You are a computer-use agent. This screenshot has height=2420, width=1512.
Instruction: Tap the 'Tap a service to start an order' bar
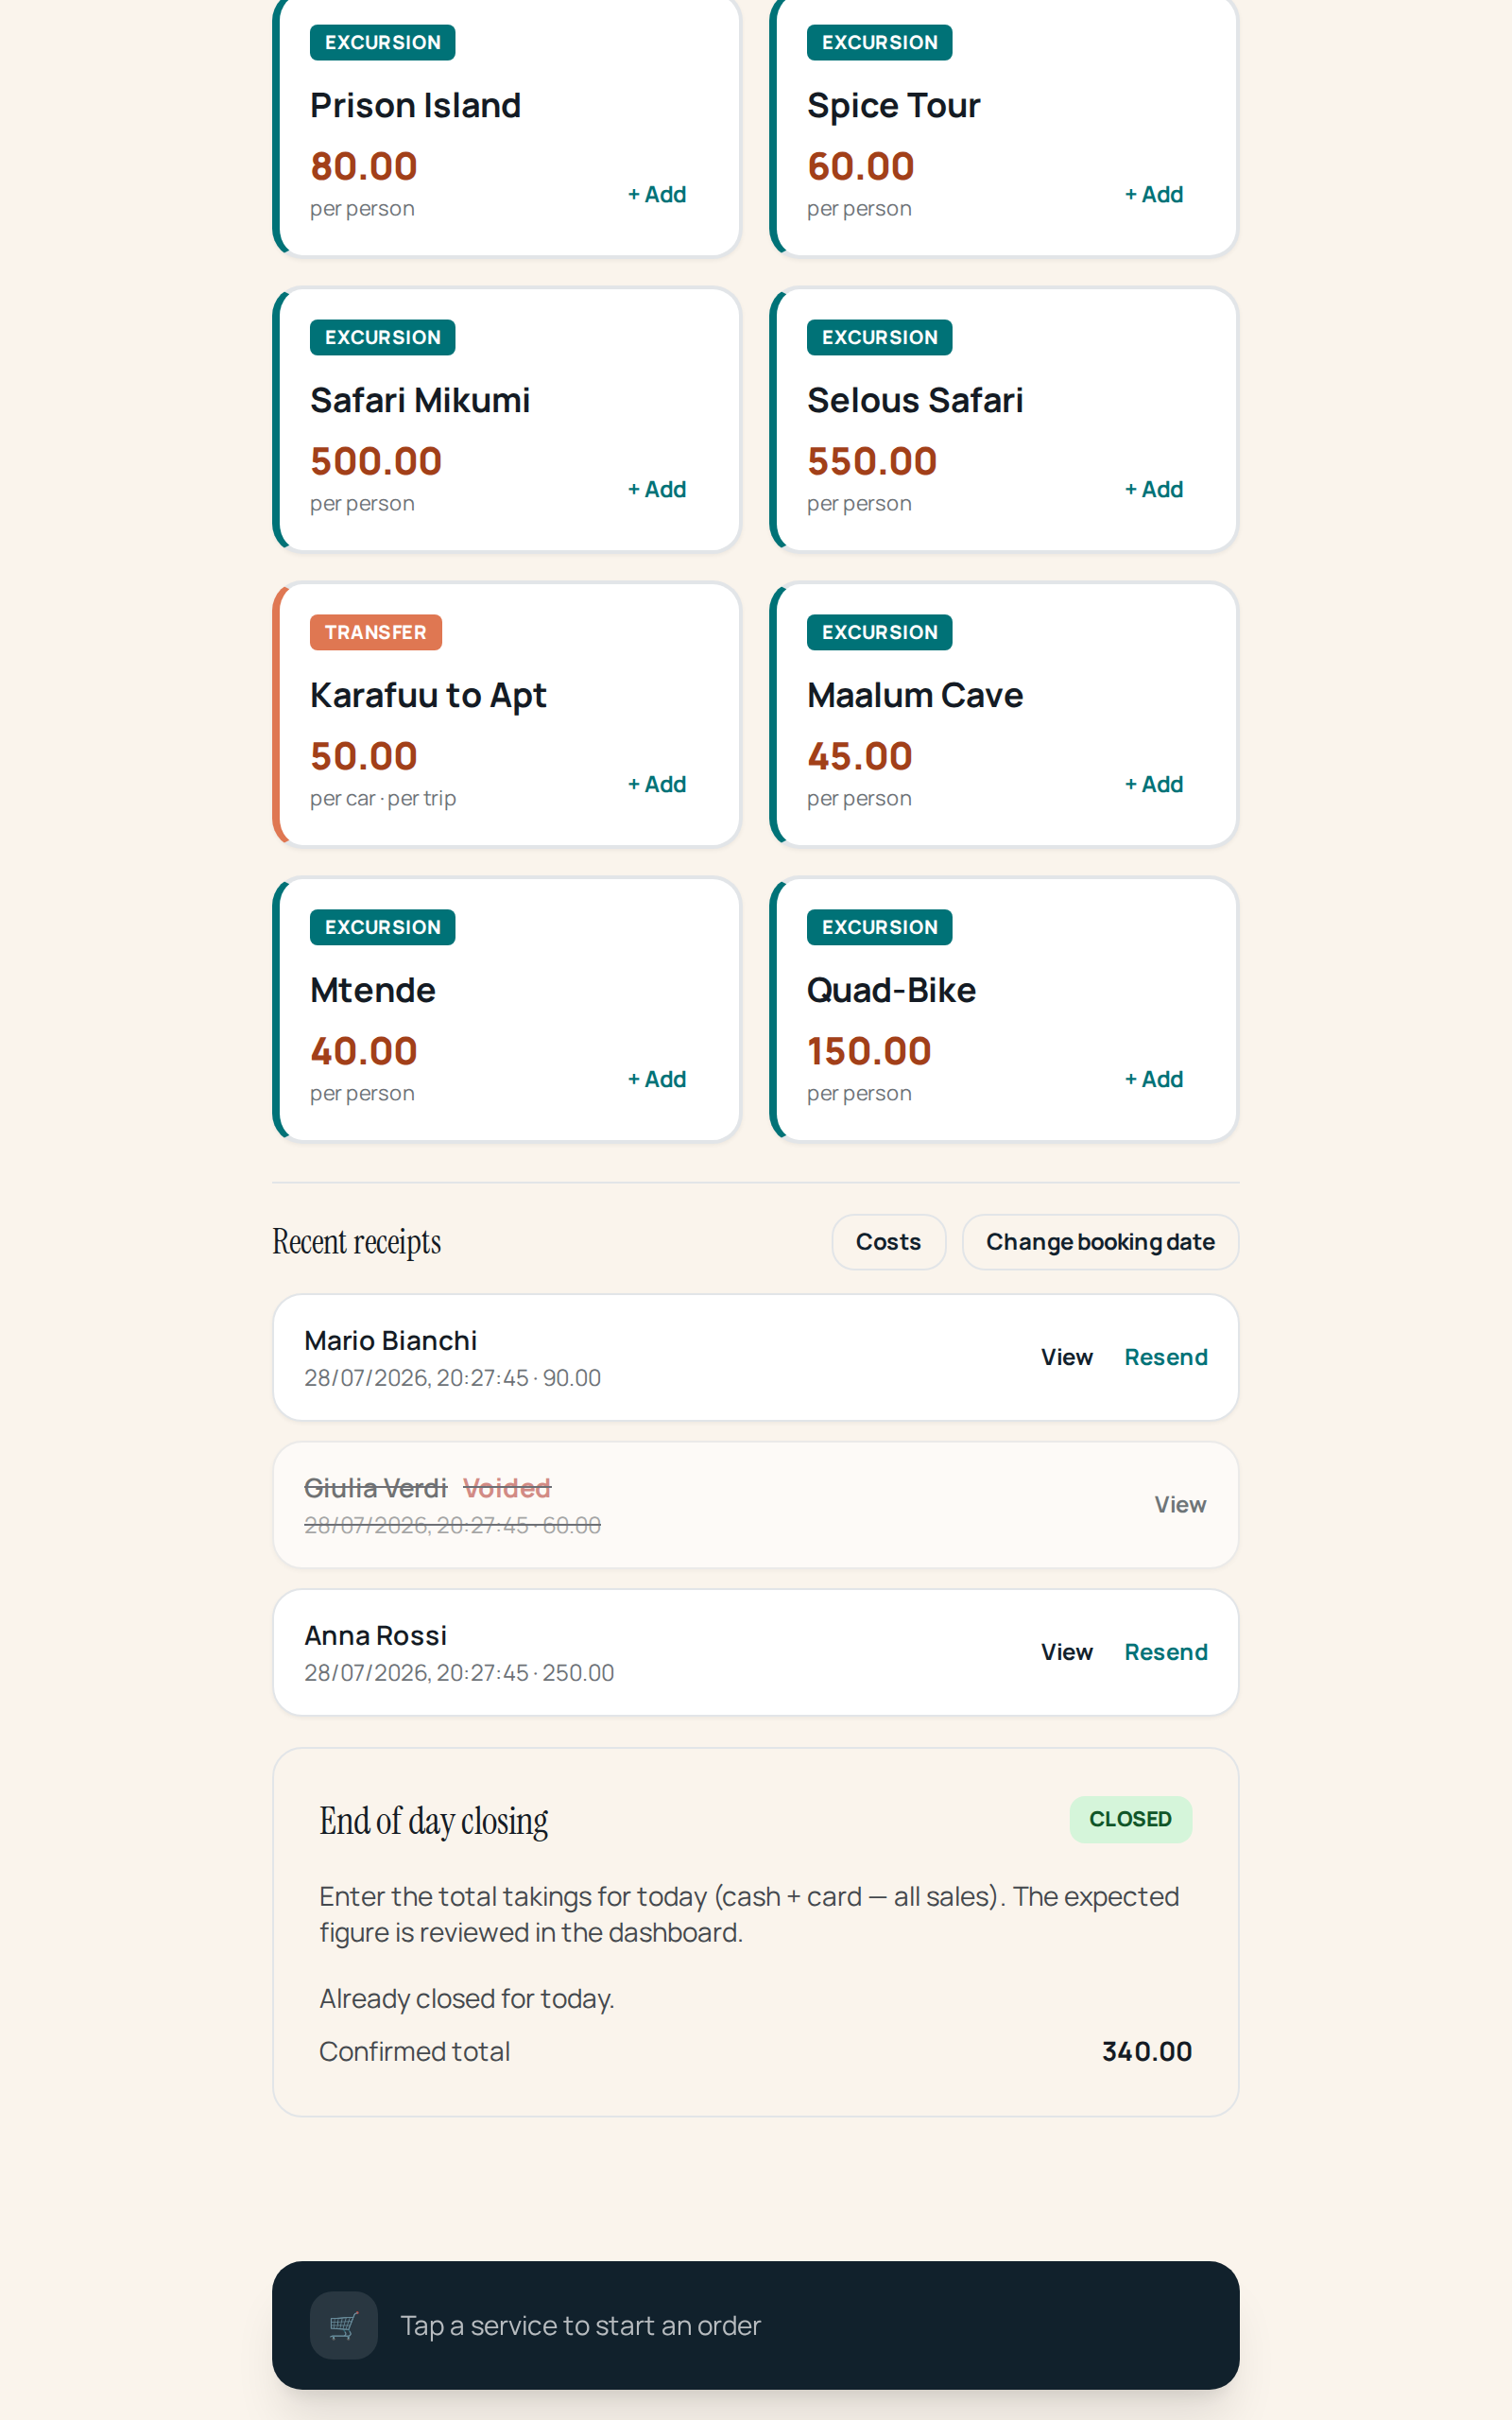756,2325
